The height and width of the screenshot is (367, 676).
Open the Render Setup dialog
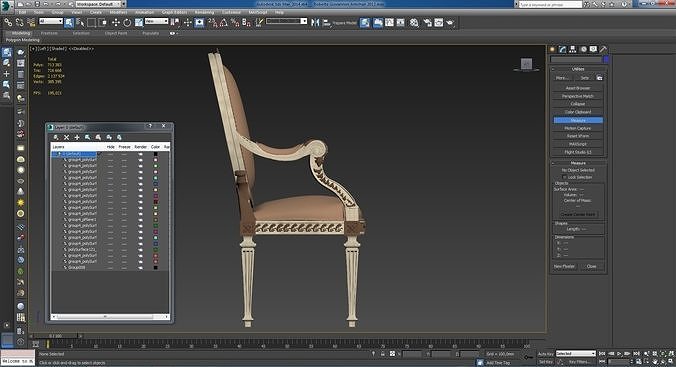(x=428, y=22)
